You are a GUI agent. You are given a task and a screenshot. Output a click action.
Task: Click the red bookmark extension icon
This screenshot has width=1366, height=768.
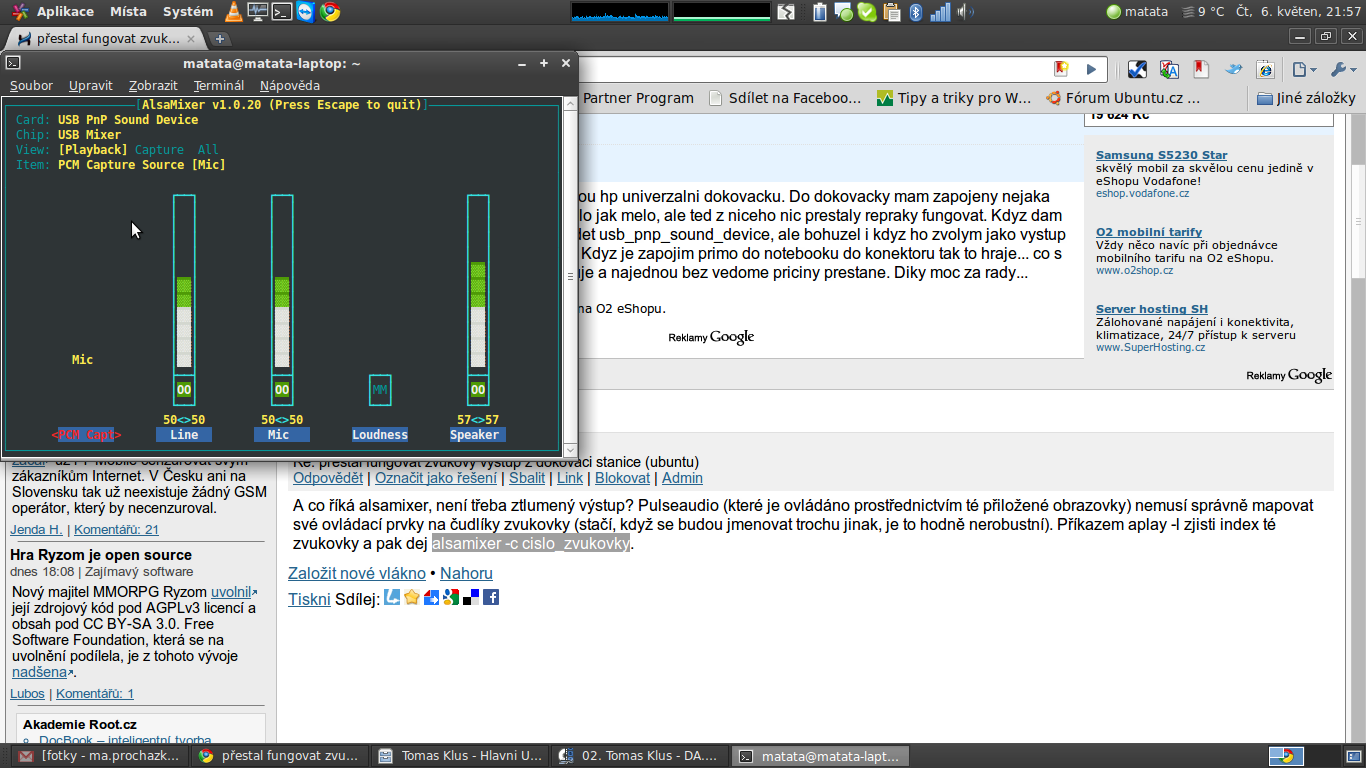click(x=1201, y=69)
